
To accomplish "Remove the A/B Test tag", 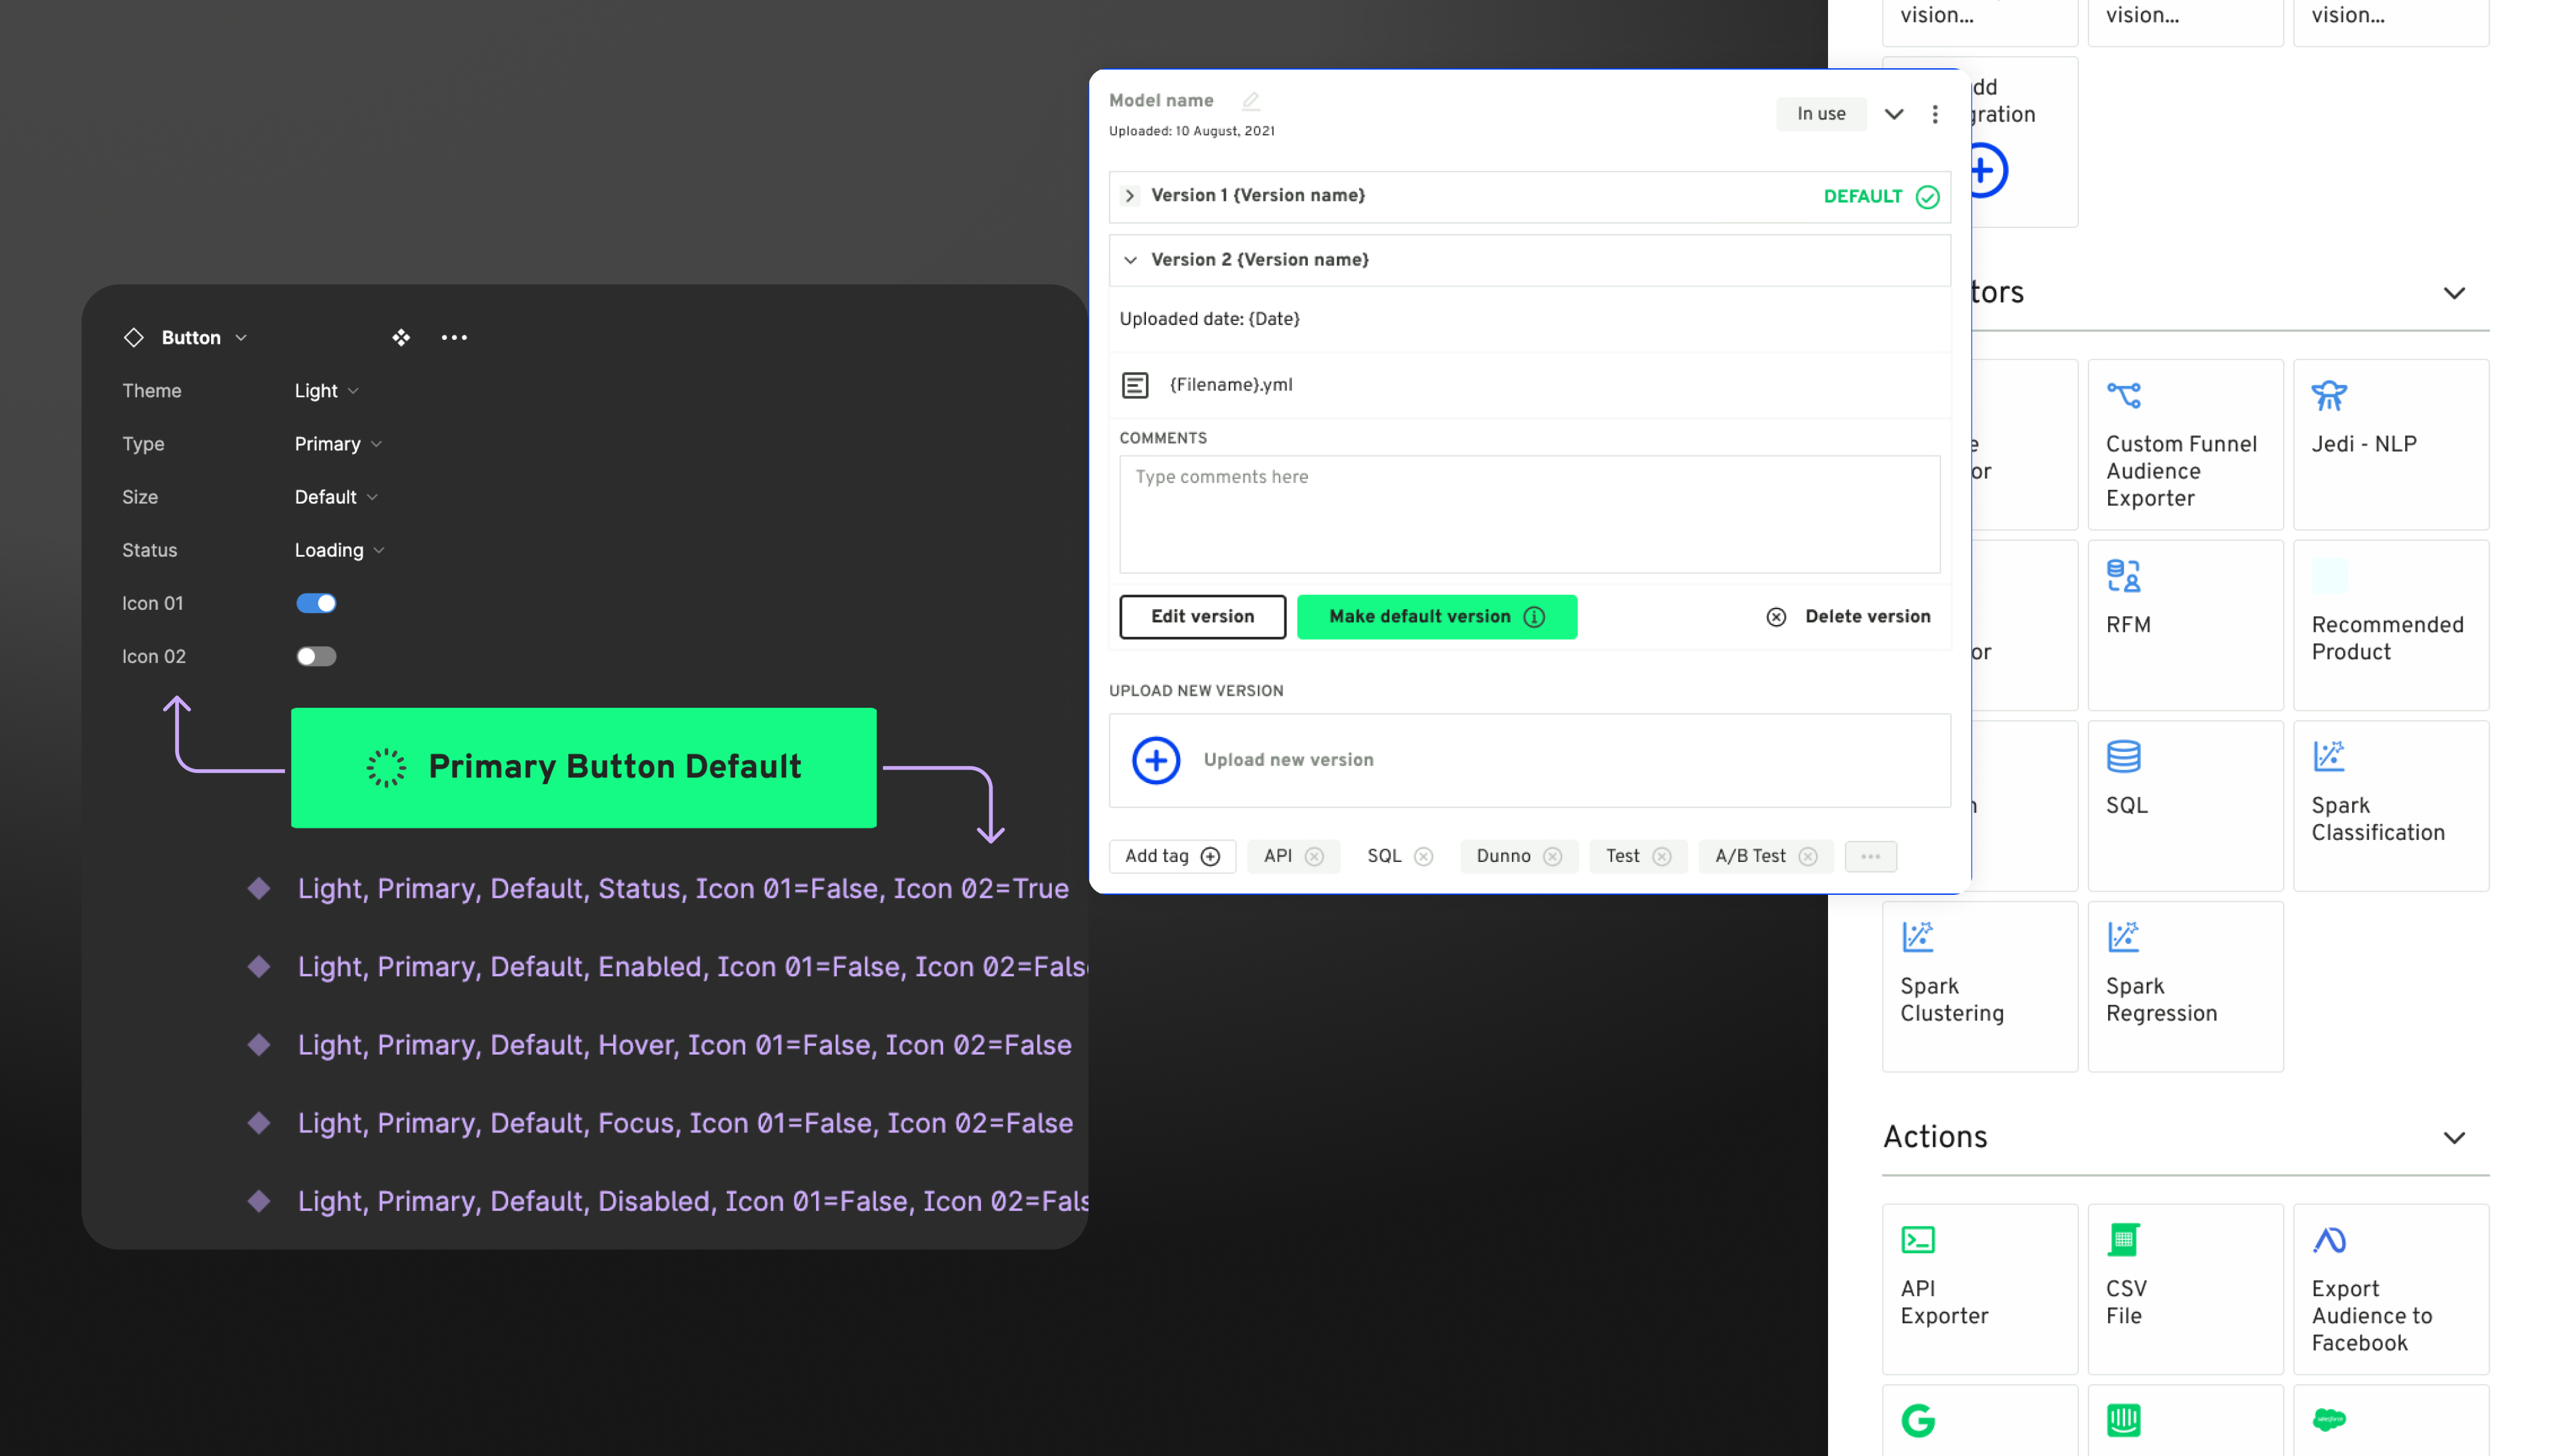I will [x=1808, y=857].
